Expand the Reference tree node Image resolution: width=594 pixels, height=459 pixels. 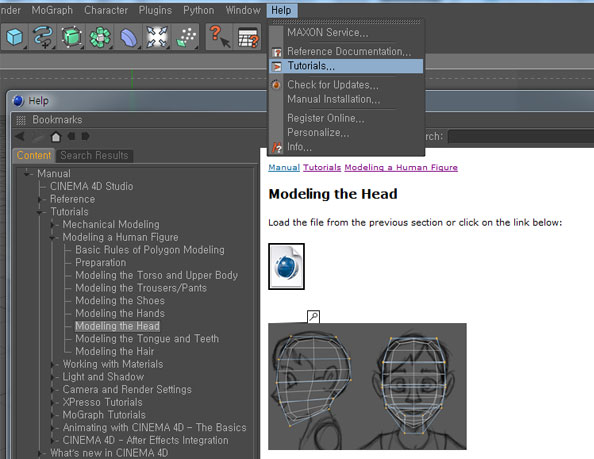[x=40, y=199]
